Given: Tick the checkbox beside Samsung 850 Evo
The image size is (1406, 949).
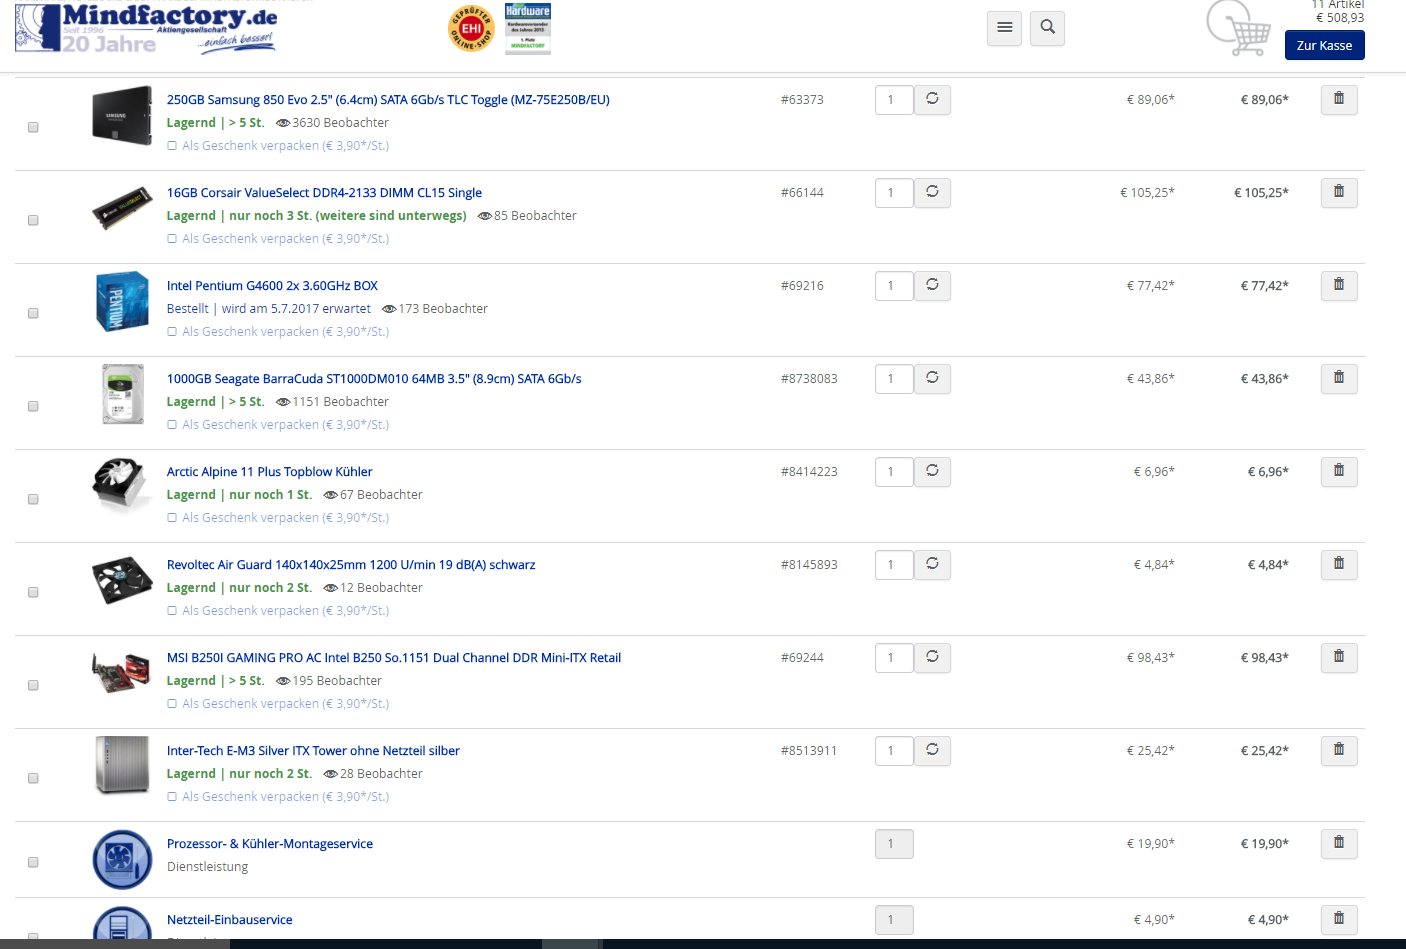Looking at the screenshot, I should [x=33, y=127].
